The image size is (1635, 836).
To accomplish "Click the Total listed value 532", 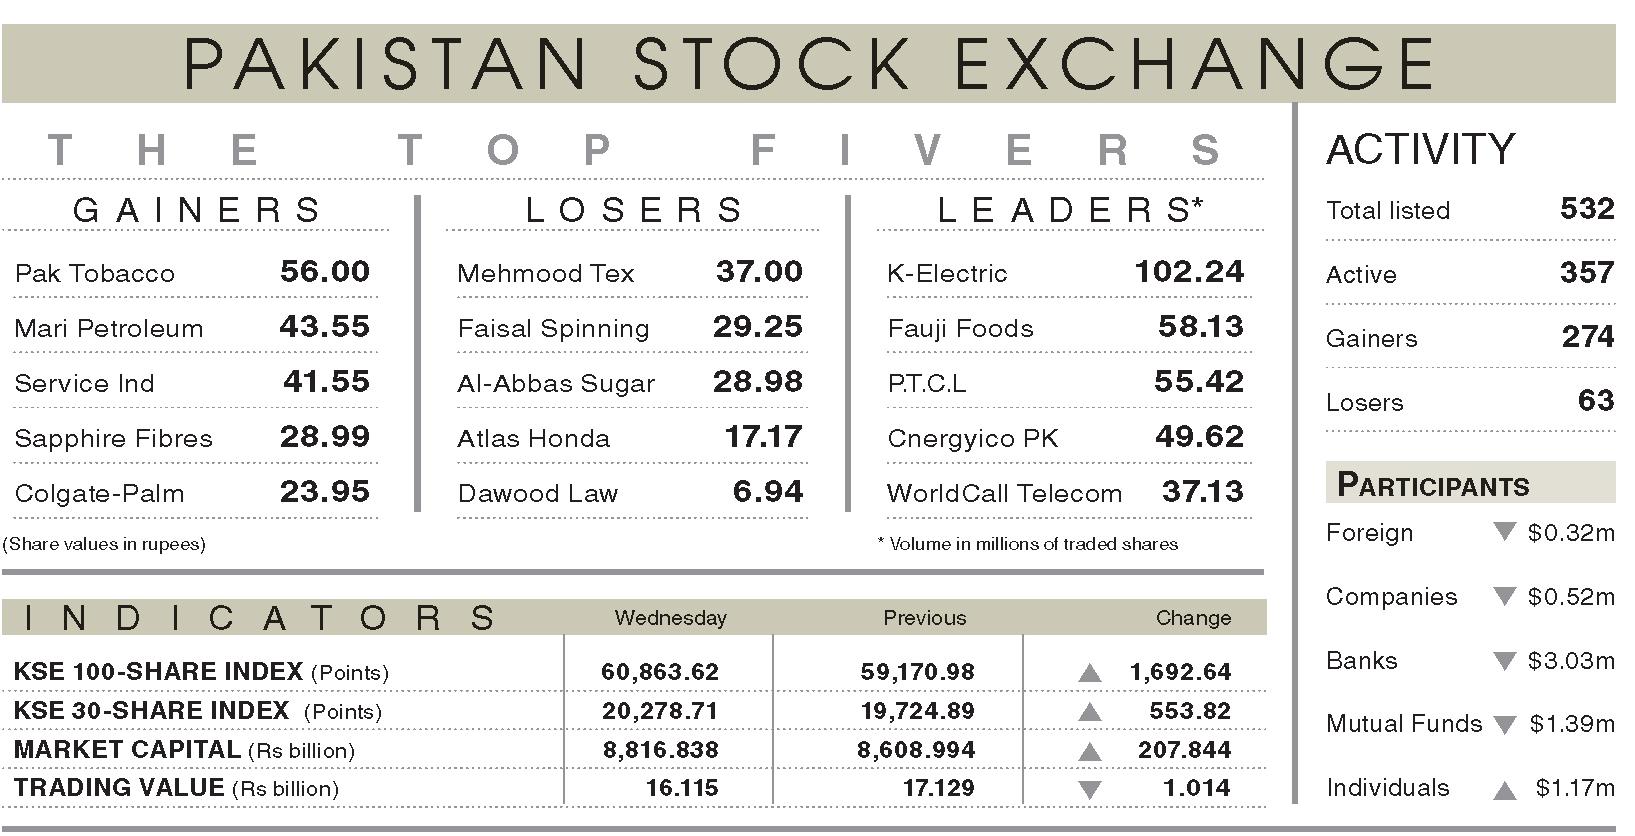I will [1586, 209].
